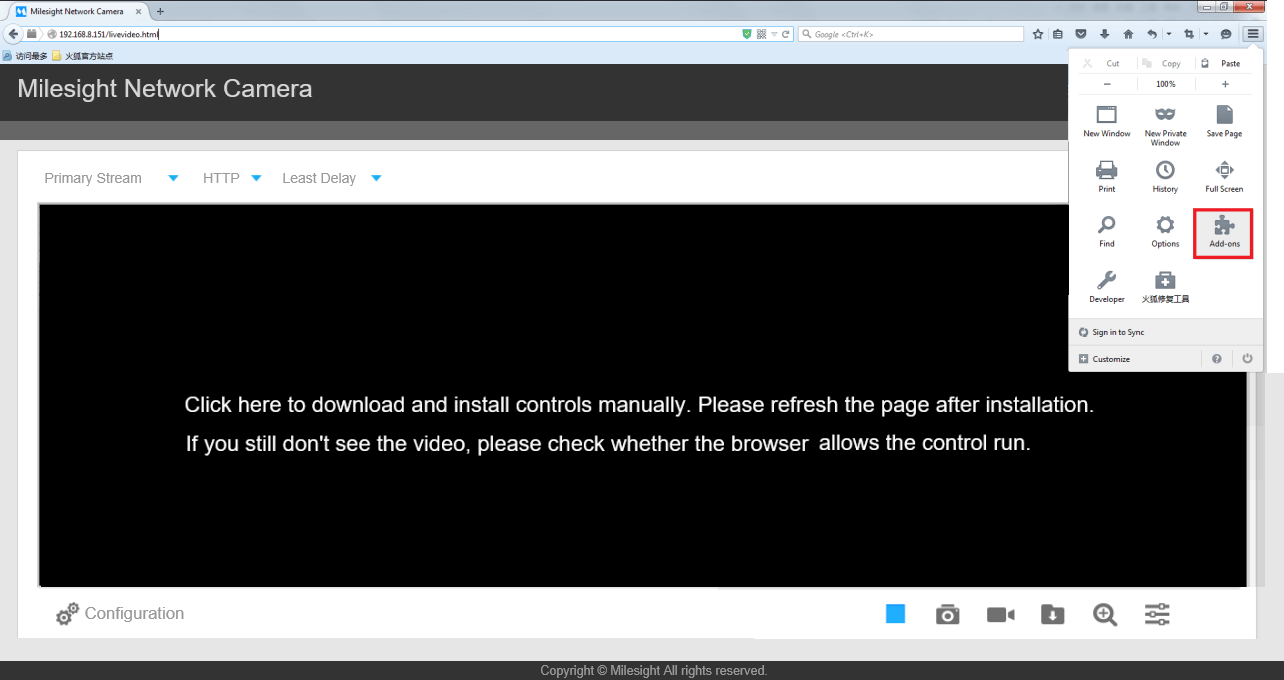
Task: Click the browser Back arrow
Action: tap(13, 34)
